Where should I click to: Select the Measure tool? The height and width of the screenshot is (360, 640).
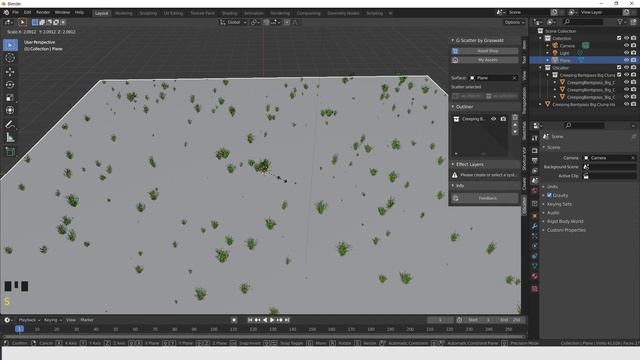[10, 138]
